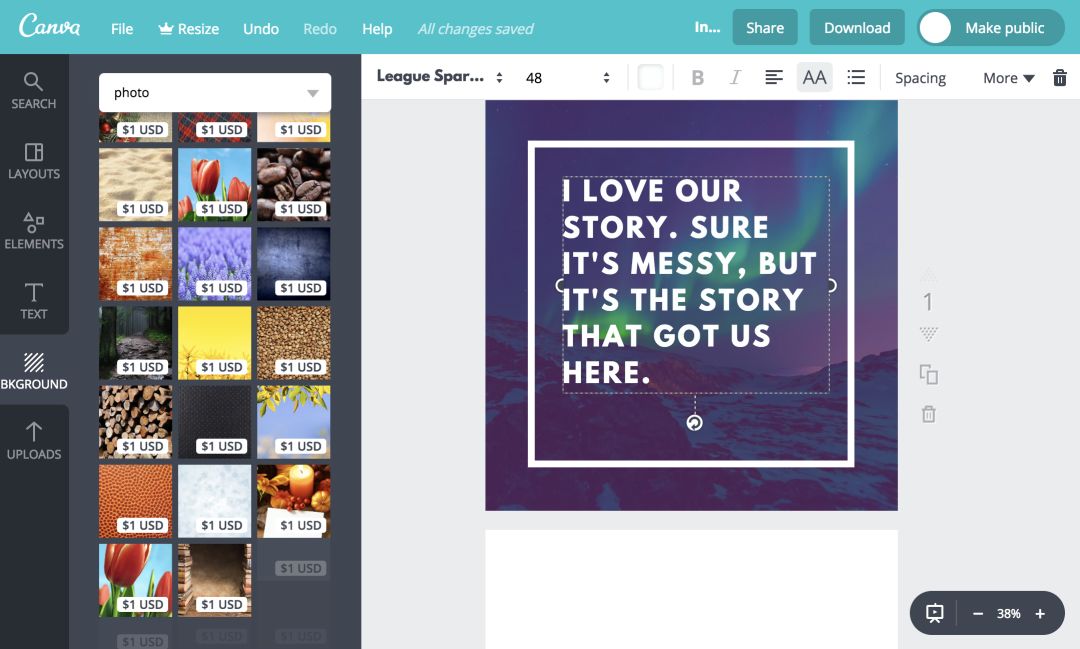Select the yellow leaves on sky background

pyautogui.click(x=293, y=422)
